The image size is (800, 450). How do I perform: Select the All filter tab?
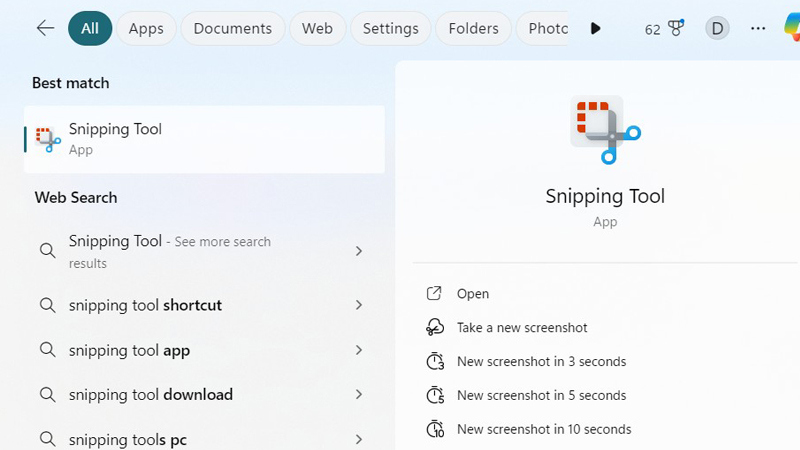(90, 28)
